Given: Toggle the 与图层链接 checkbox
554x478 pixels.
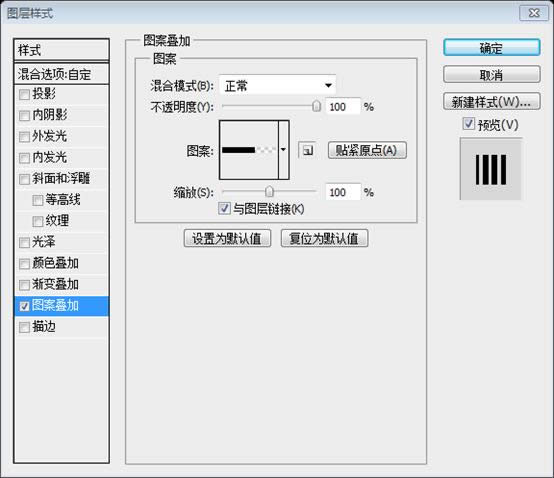Looking at the screenshot, I should point(225,208).
